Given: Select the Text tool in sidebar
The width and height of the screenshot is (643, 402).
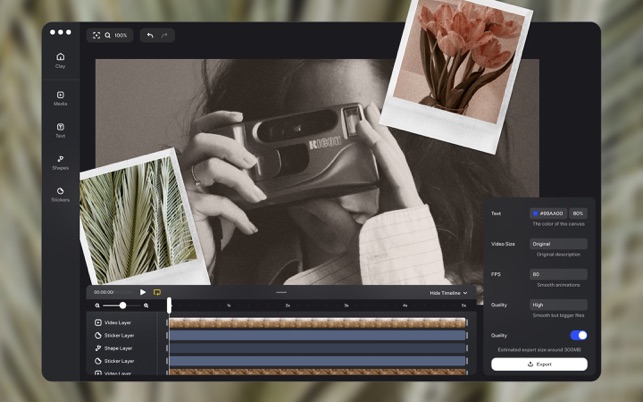Looking at the screenshot, I should [x=60, y=127].
